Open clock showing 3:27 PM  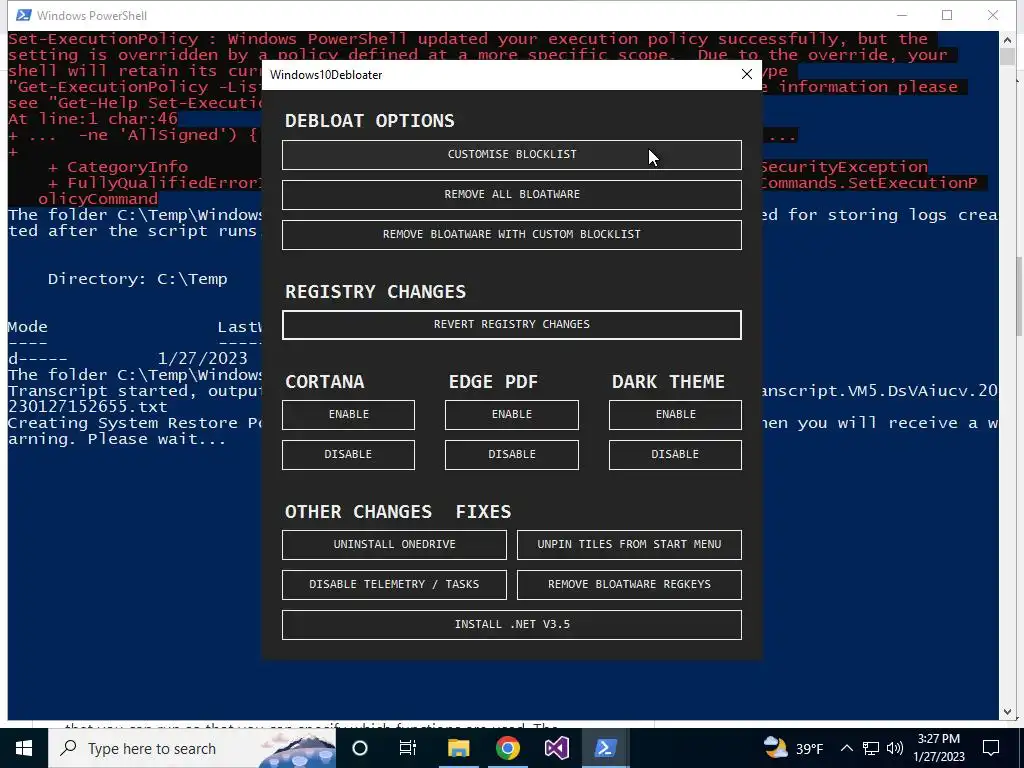pos(939,748)
